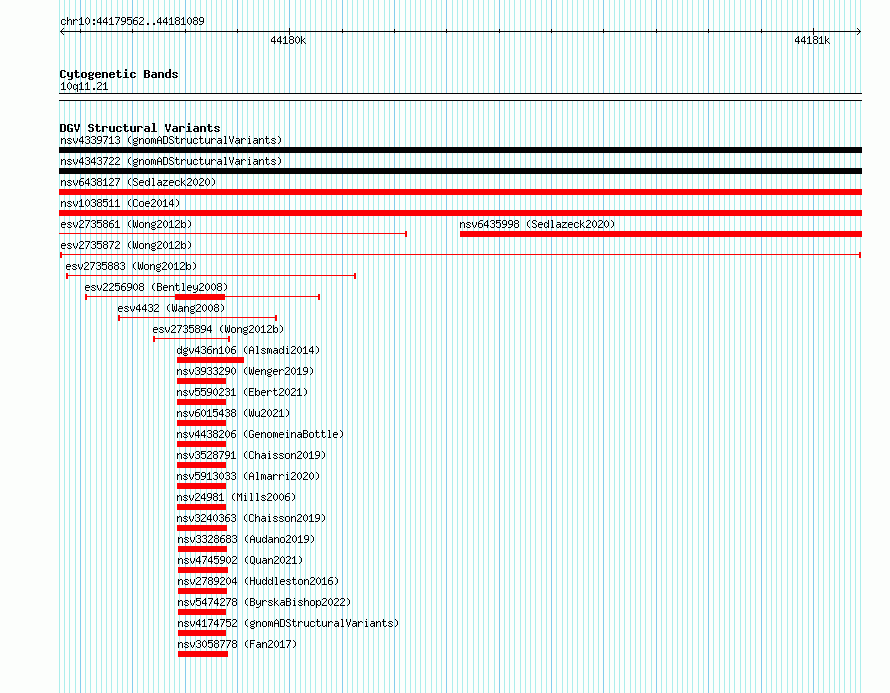The width and height of the screenshot is (890, 693).
Task: Click the thin red line under esv2735872
Action: click(x=460, y=255)
